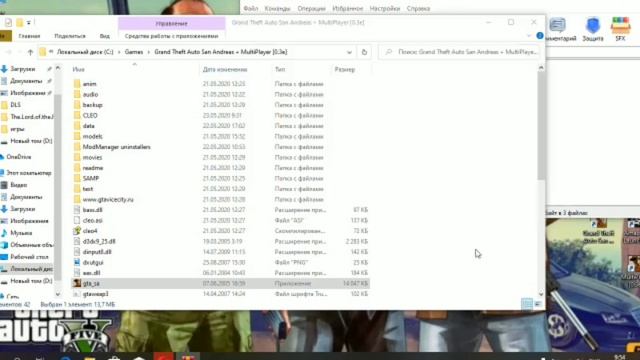Expand the ribbon with the chevron

529,36
